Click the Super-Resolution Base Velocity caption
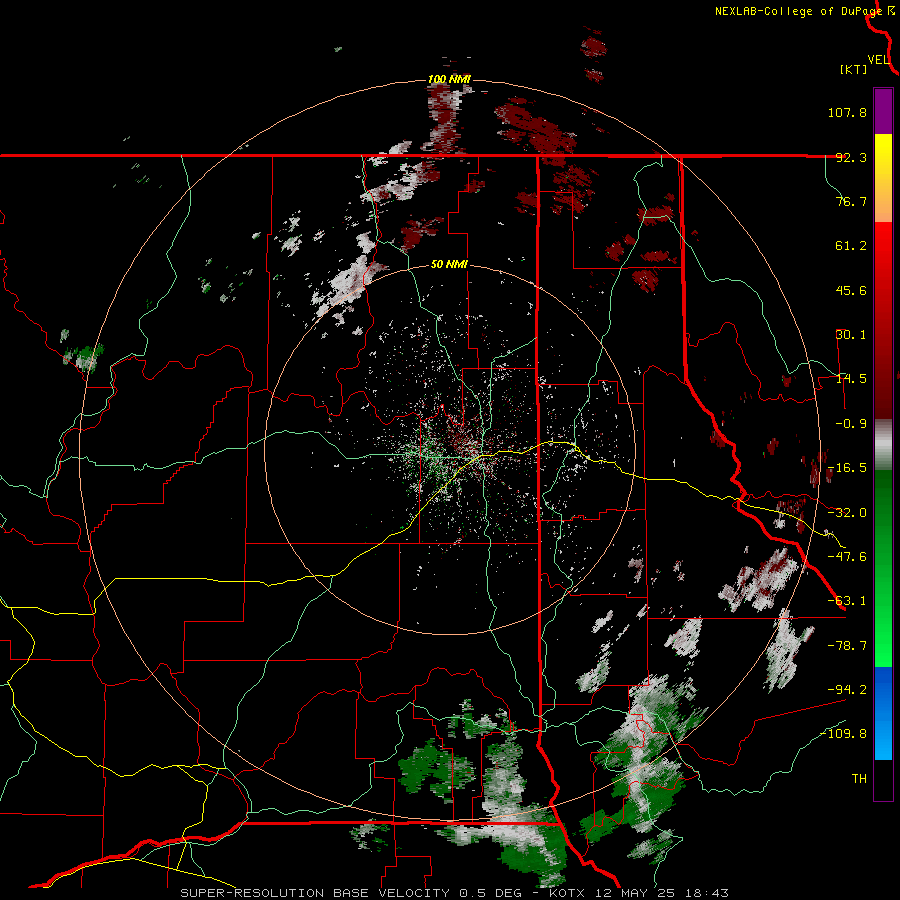Image resolution: width=900 pixels, height=900 pixels. 454,893
